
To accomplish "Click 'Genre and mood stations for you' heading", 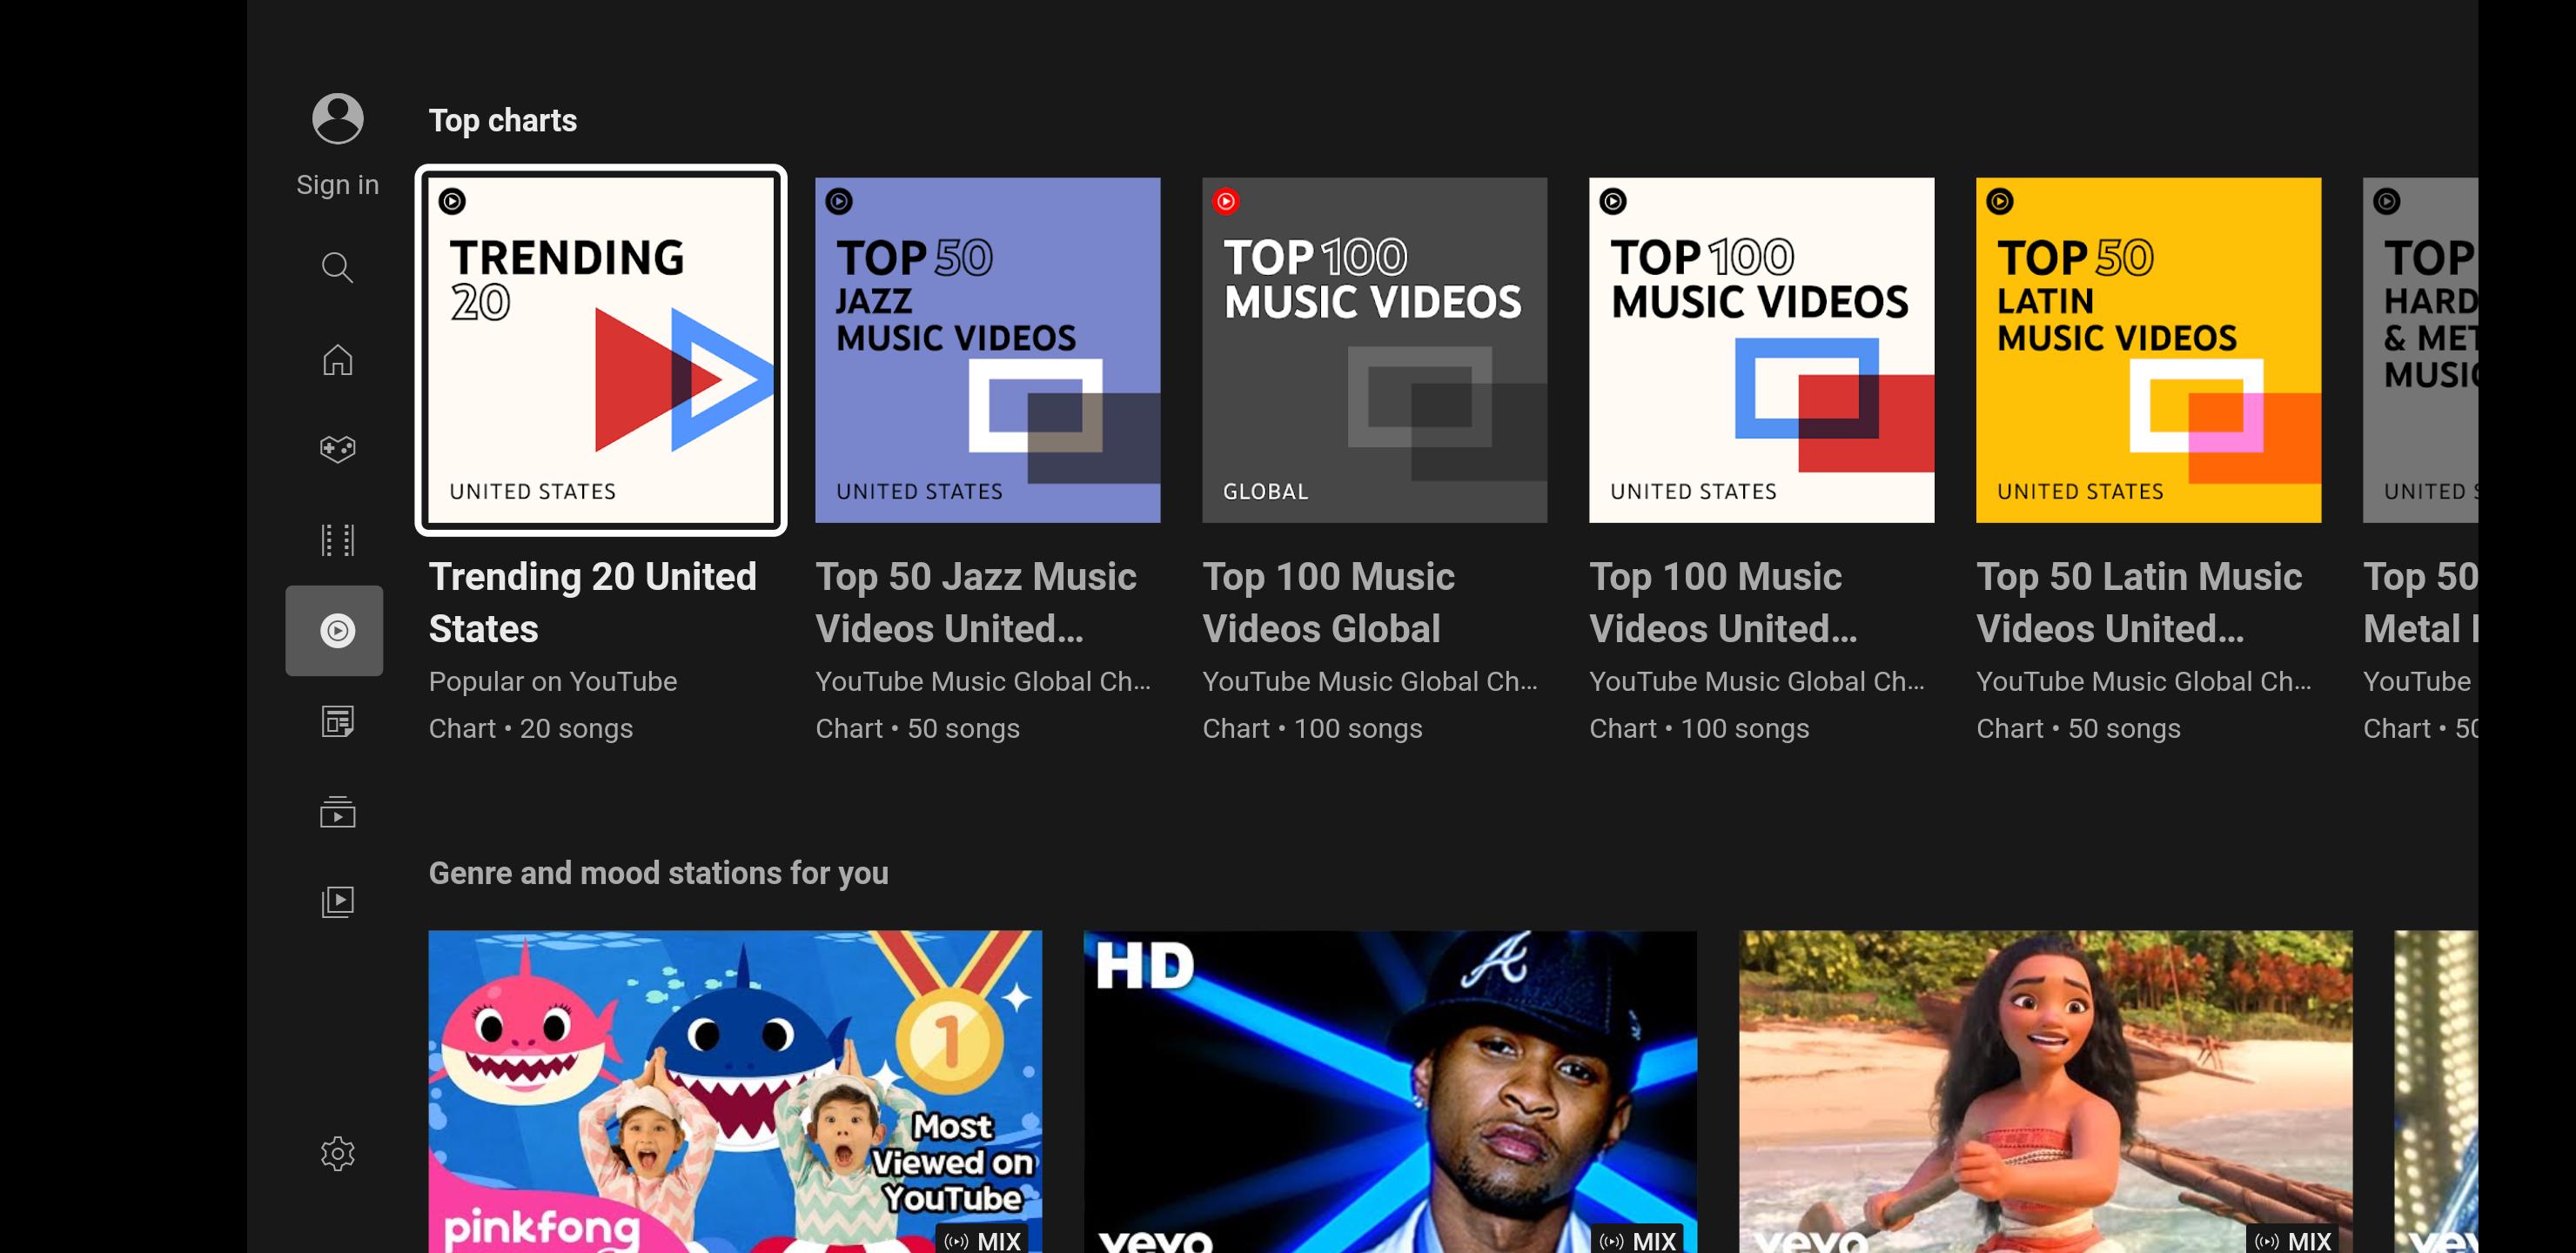I will [659, 873].
